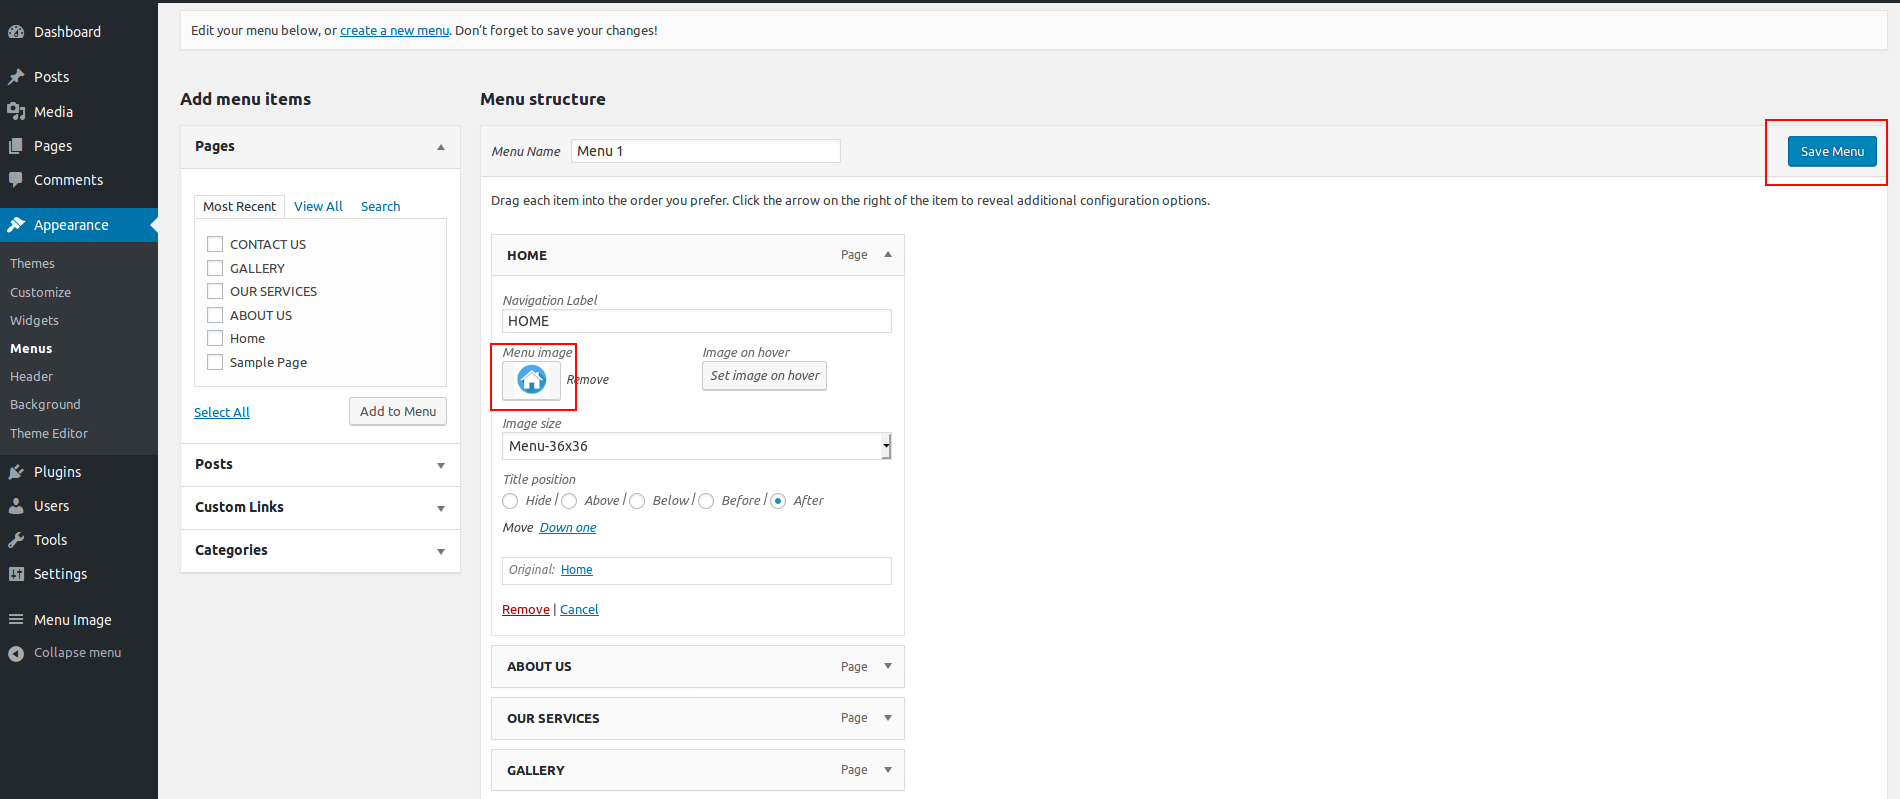Click the Menu Image hamburger icon

click(16, 620)
